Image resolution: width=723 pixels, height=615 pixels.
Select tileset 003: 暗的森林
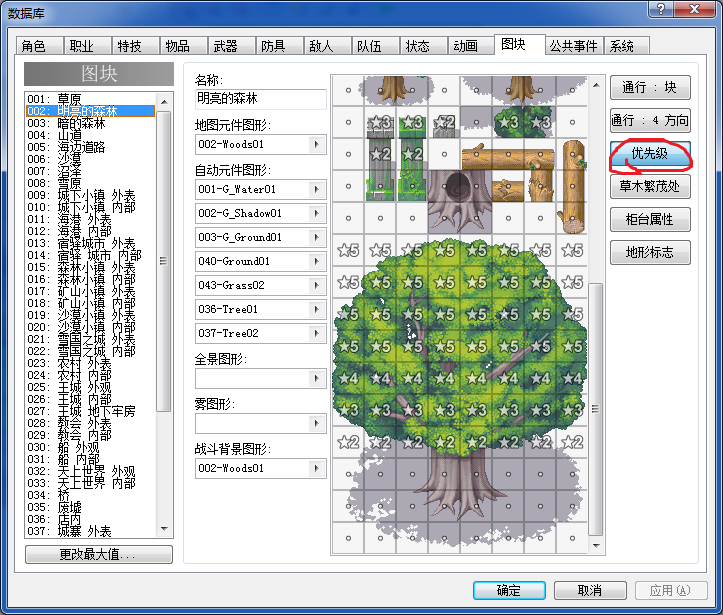click(x=90, y=123)
